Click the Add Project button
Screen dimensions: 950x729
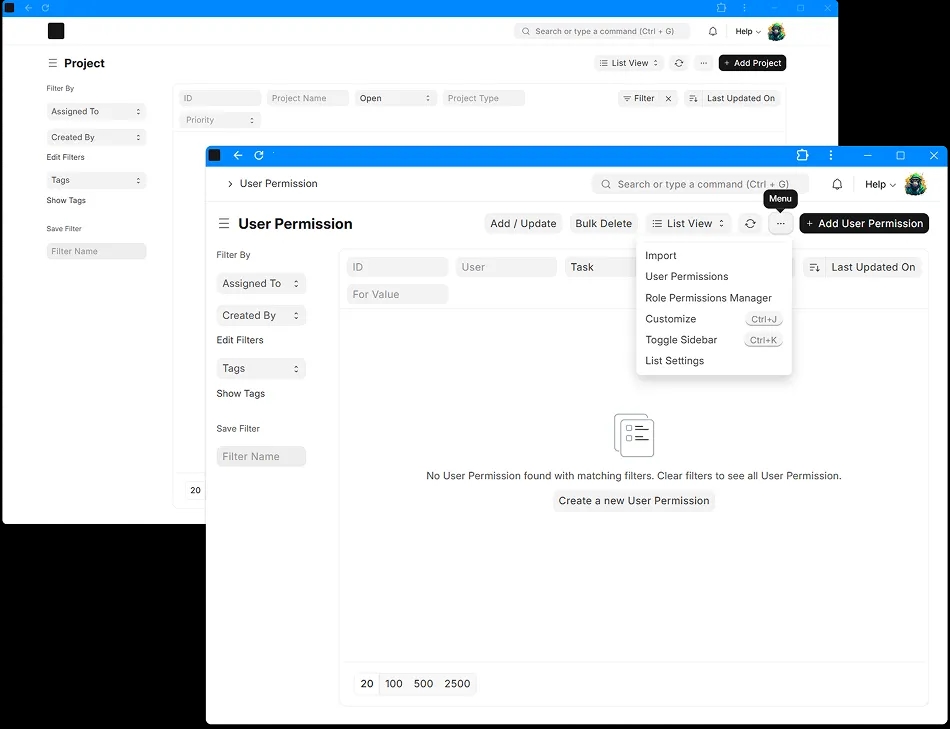tap(752, 63)
